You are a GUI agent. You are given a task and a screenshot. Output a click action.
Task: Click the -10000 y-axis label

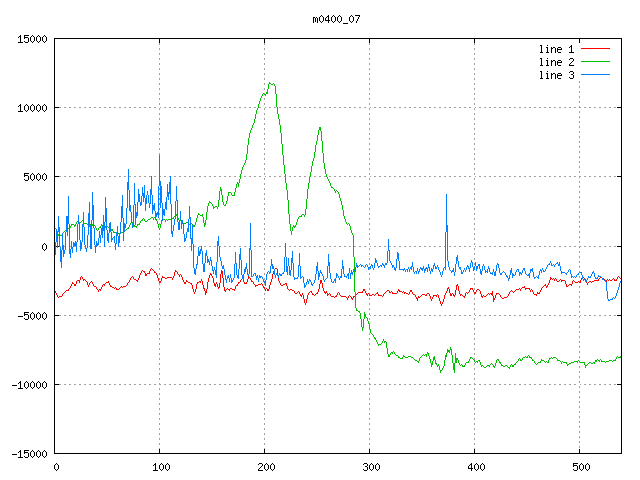point(26,385)
